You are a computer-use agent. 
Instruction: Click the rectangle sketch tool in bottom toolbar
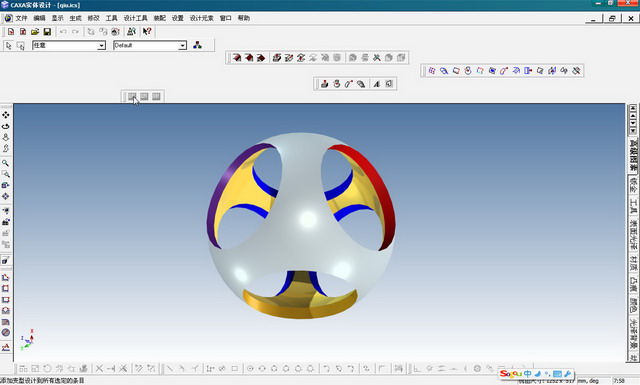pos(235,368)
